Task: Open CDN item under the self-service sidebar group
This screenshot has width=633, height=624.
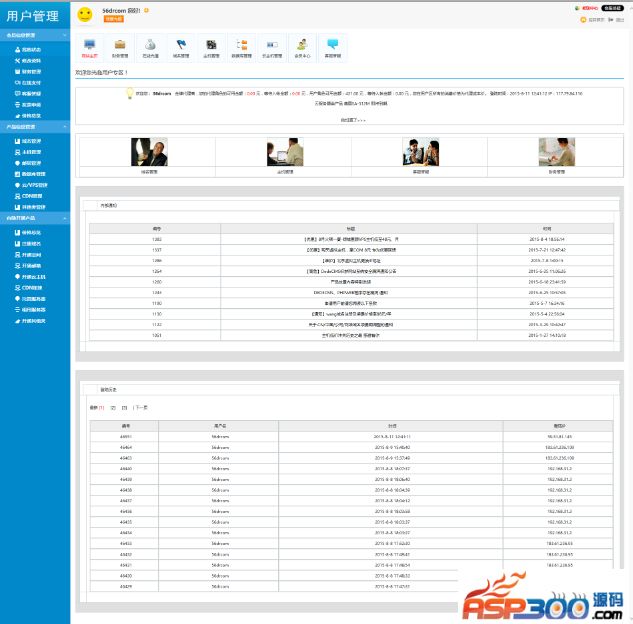Action: (29, 288)
